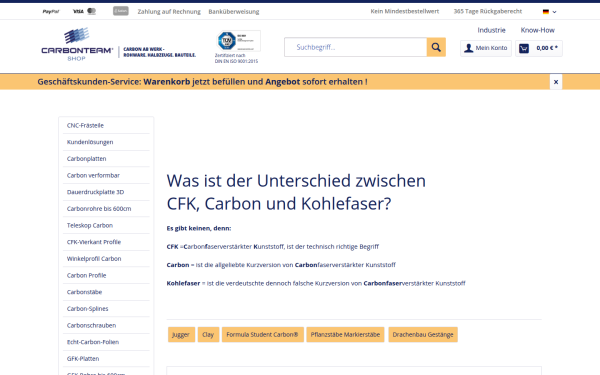Click the Visa payment logo
The width and height of the screenshot is (600, 375).
click(78, 11)
